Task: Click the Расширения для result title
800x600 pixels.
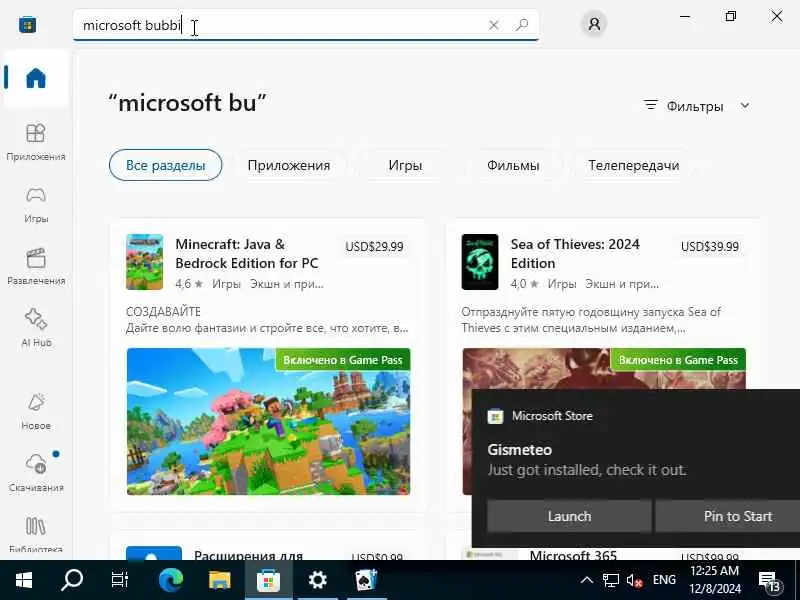Action: click(x=248, y=555)
